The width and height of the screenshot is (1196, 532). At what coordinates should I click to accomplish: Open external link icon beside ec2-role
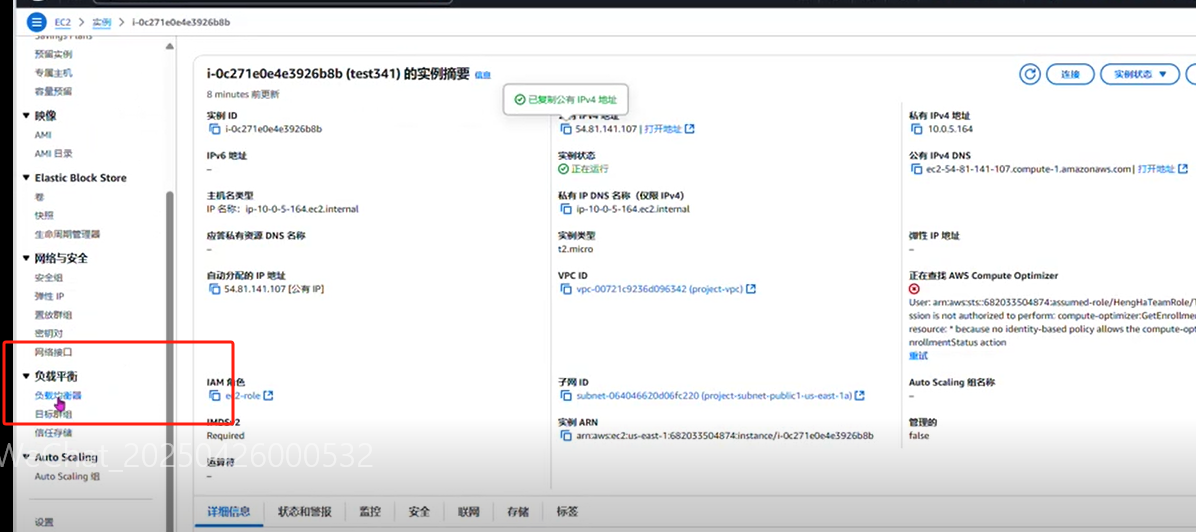[268, 395]
